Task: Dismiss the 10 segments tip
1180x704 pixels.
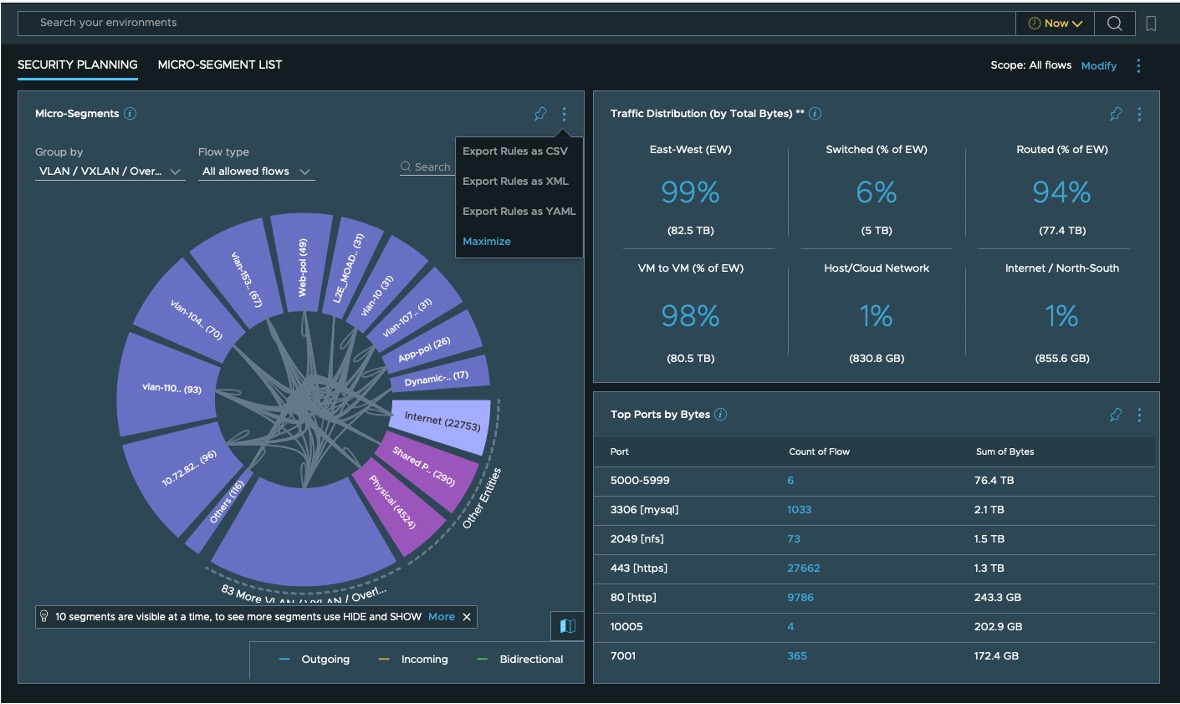Action: point(466,617)
